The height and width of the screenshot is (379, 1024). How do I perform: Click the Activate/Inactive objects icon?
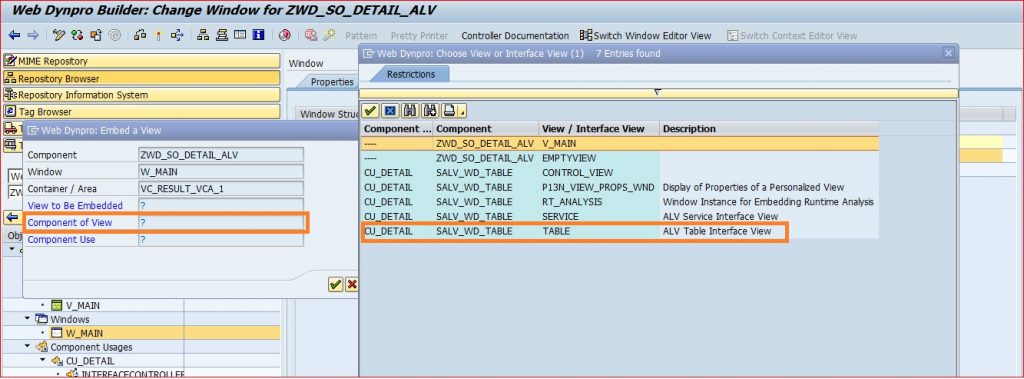[77, 35]
